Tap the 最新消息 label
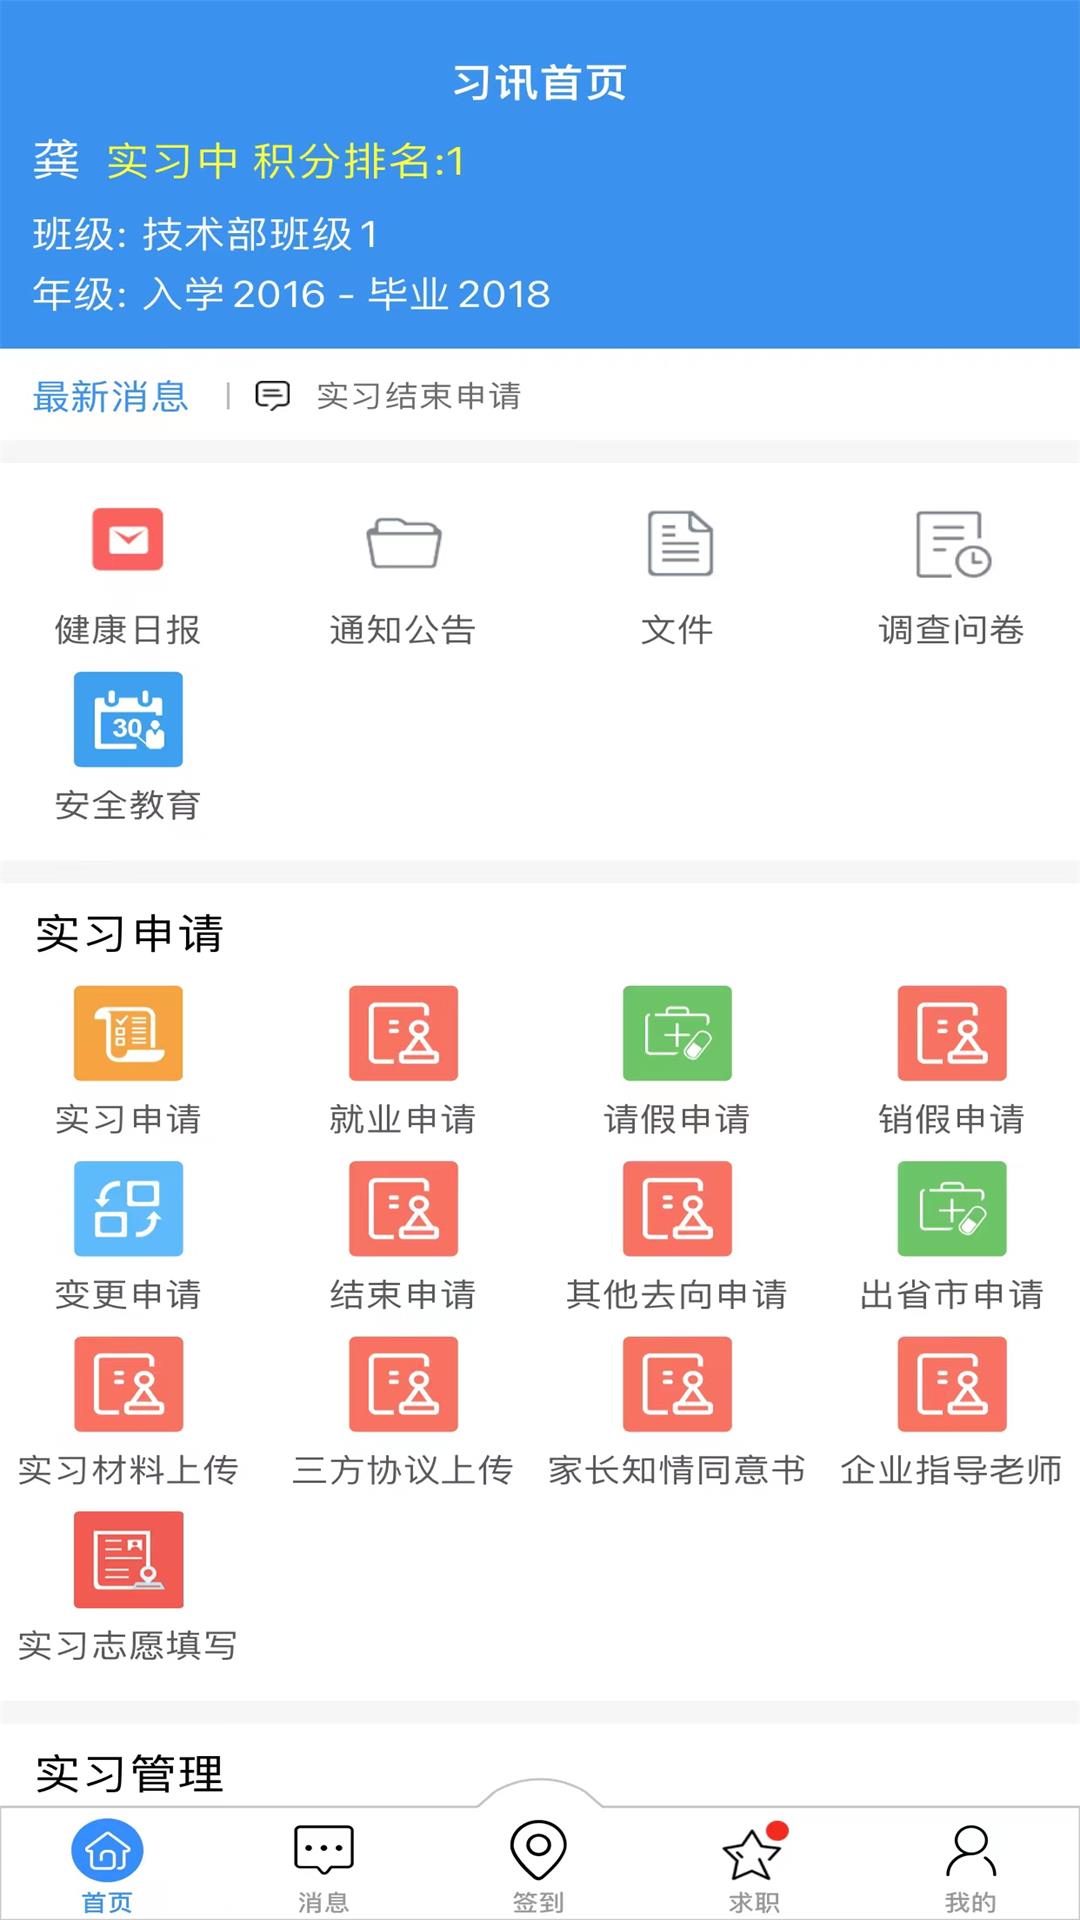1080x1920 pixels. (x=110, y=397)
